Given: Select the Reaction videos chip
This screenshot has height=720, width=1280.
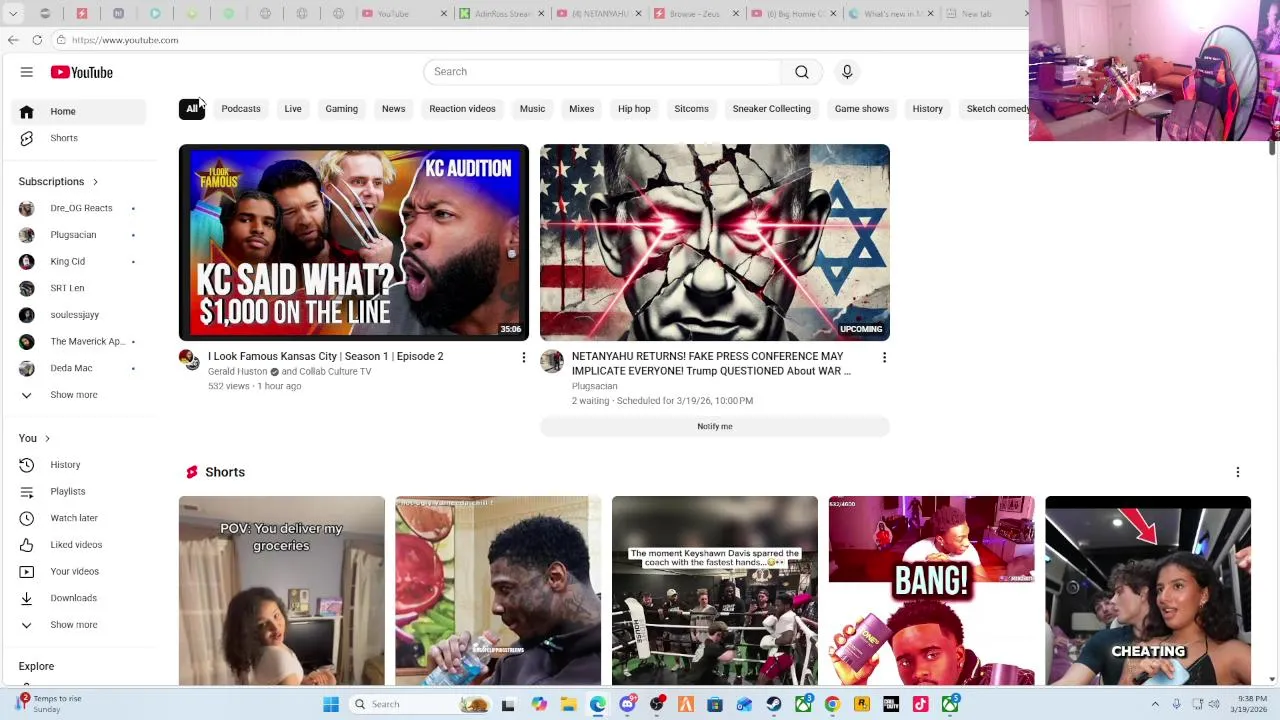Looking at the screenshot, I should coord(462,109).
